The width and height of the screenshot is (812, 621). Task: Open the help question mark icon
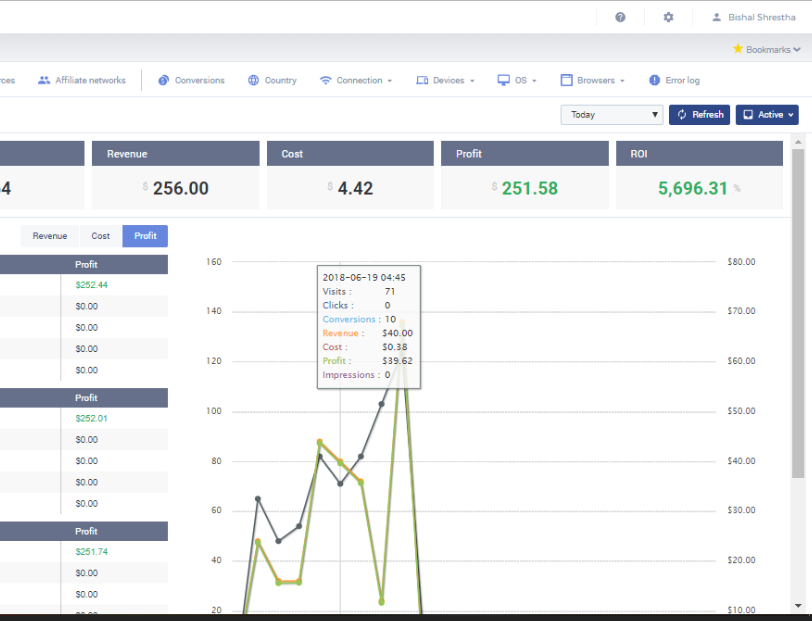click(620, 17)
